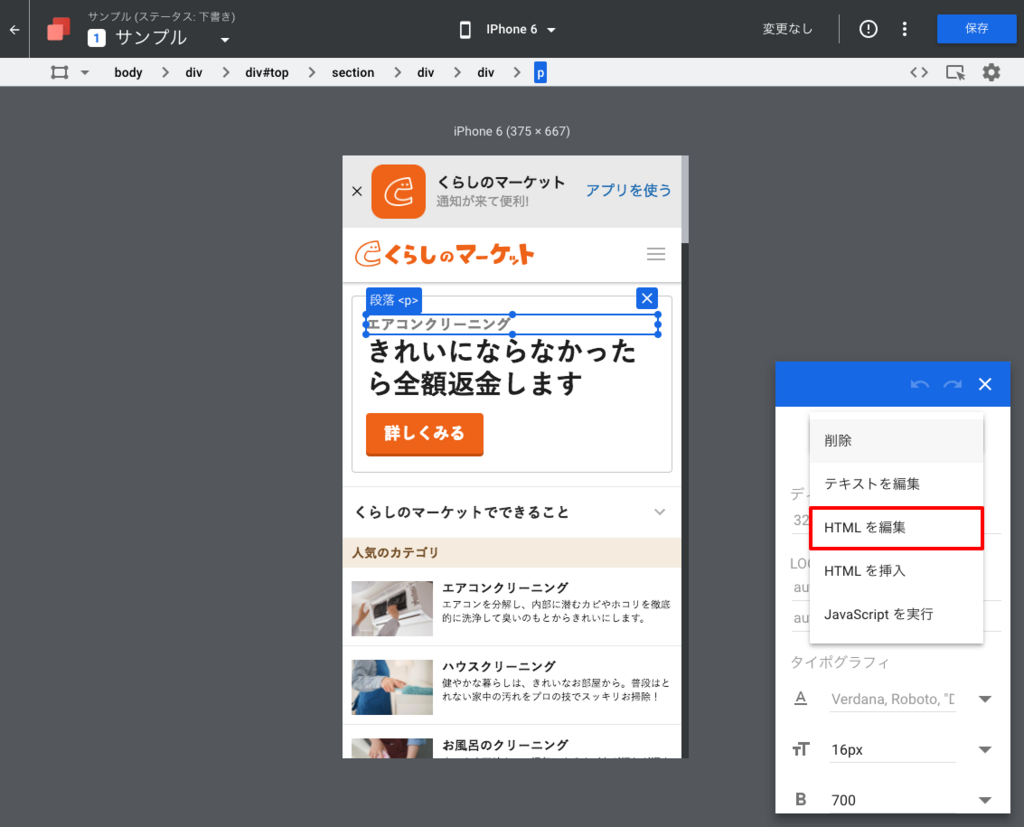Click the warning exclamation icon
Image resolution: width=1024 pixels, height=827 pixels.
(867, 29)
